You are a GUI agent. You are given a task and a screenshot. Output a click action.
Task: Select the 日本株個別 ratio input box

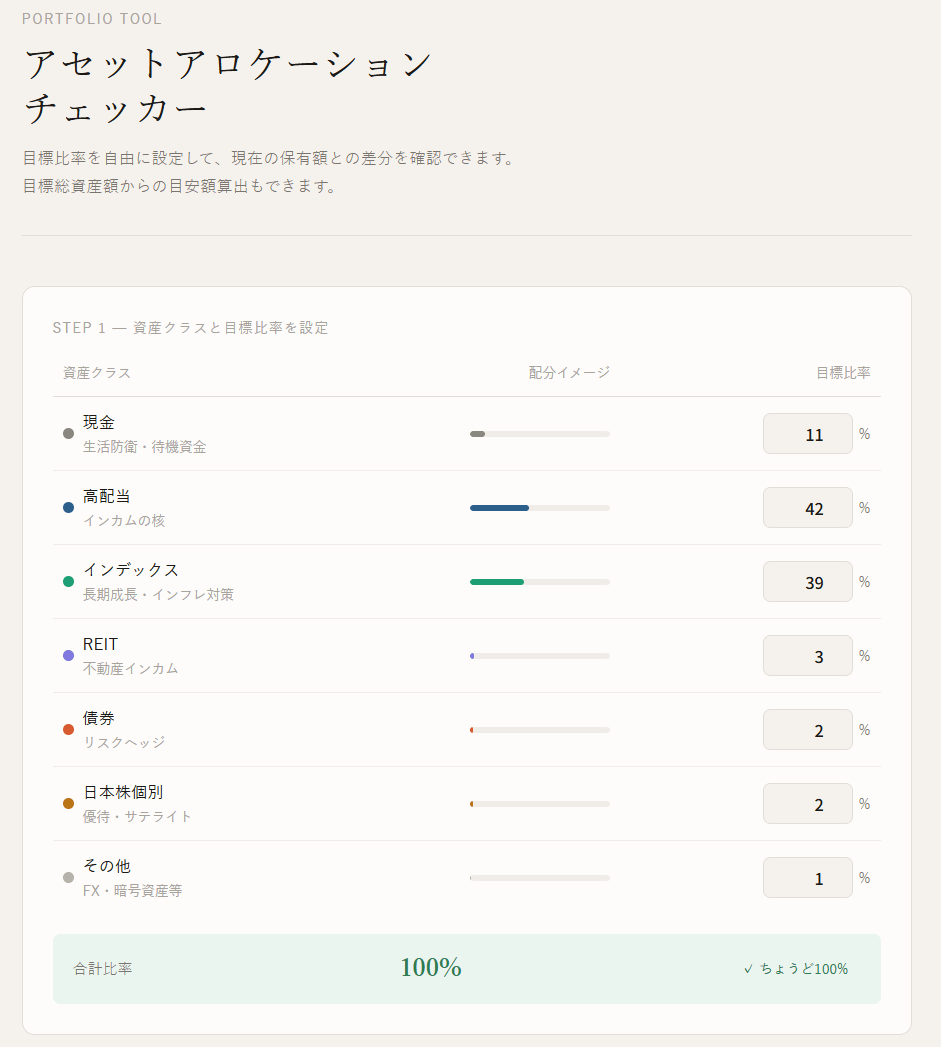pyautogui.click(x=807, y=804)
